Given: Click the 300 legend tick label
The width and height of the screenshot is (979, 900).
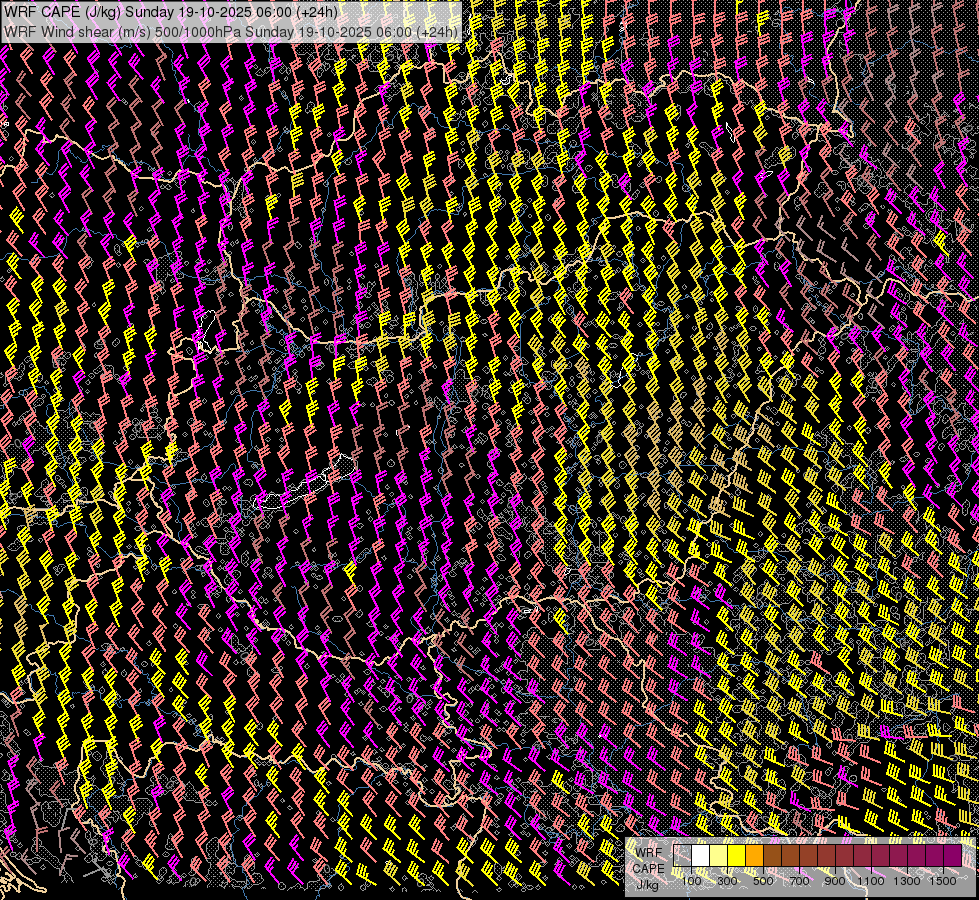Looking at the screenshot, I should click(727, 881).
